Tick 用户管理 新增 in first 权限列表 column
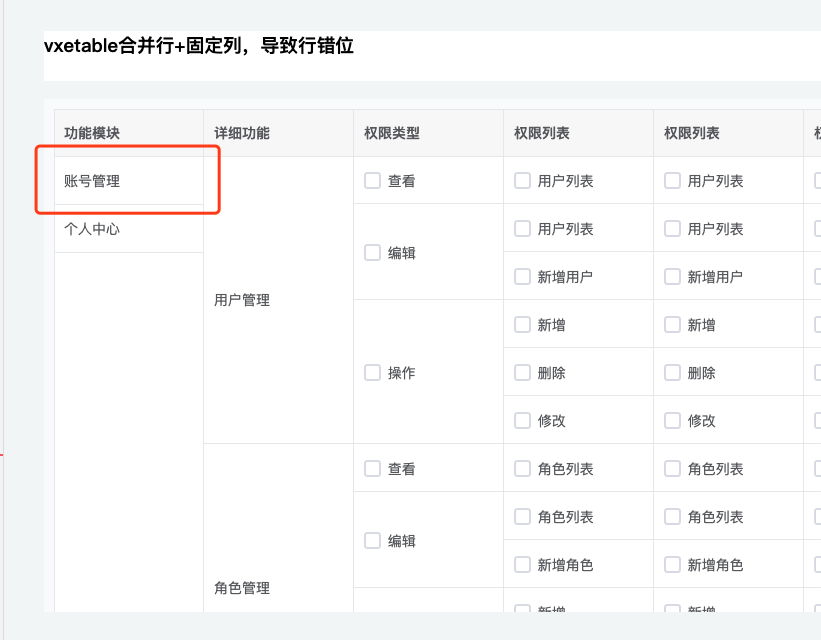 pyautogui.click(x=522, y=325)
